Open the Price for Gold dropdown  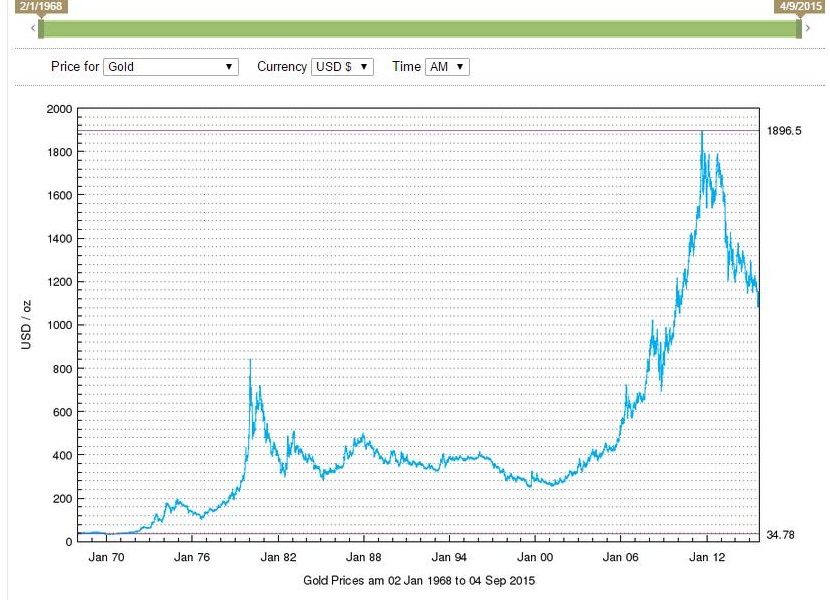coord(171,67)
